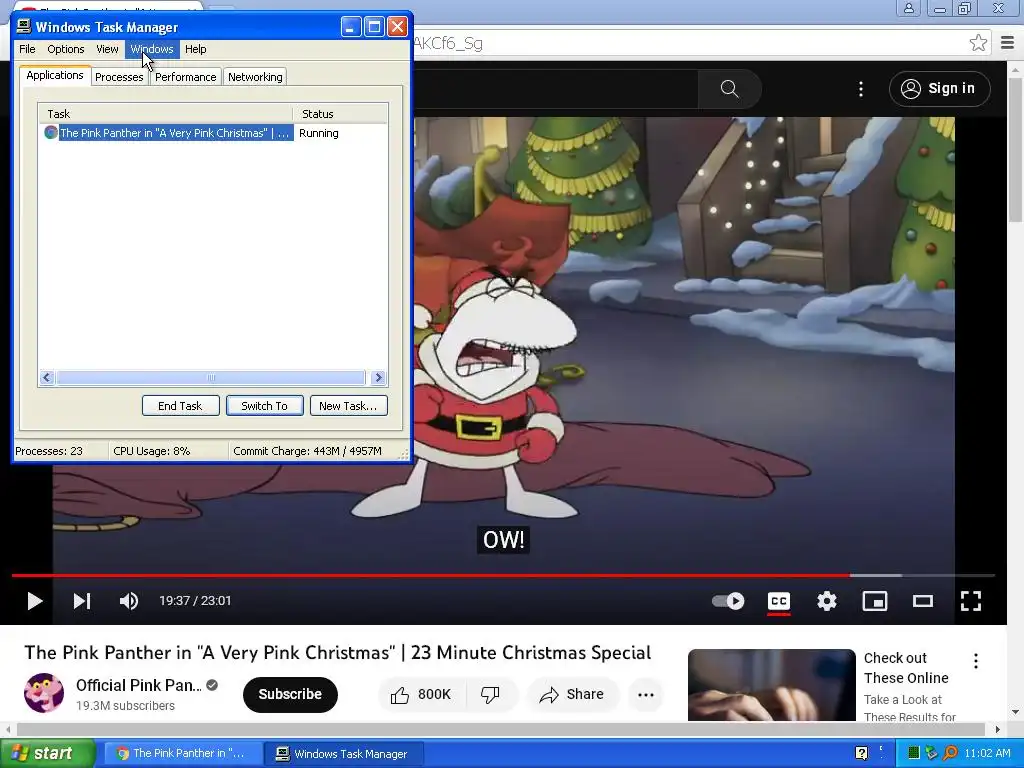
Task: Click the Sign in button
Action: pos(939,89)
